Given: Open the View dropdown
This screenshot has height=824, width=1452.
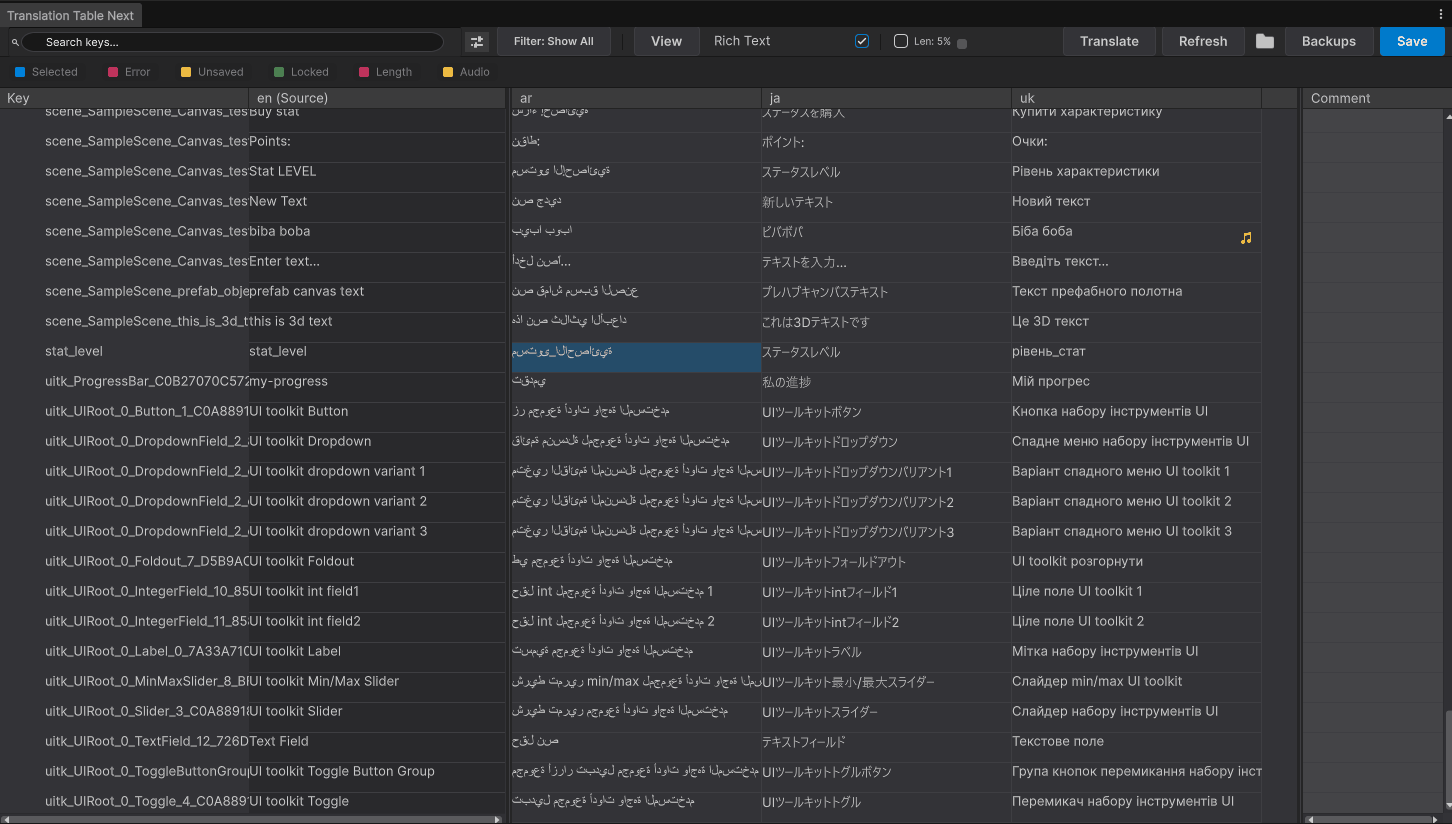Looking at the screenshot, I should pyautogui.click(x=666, y=41).
